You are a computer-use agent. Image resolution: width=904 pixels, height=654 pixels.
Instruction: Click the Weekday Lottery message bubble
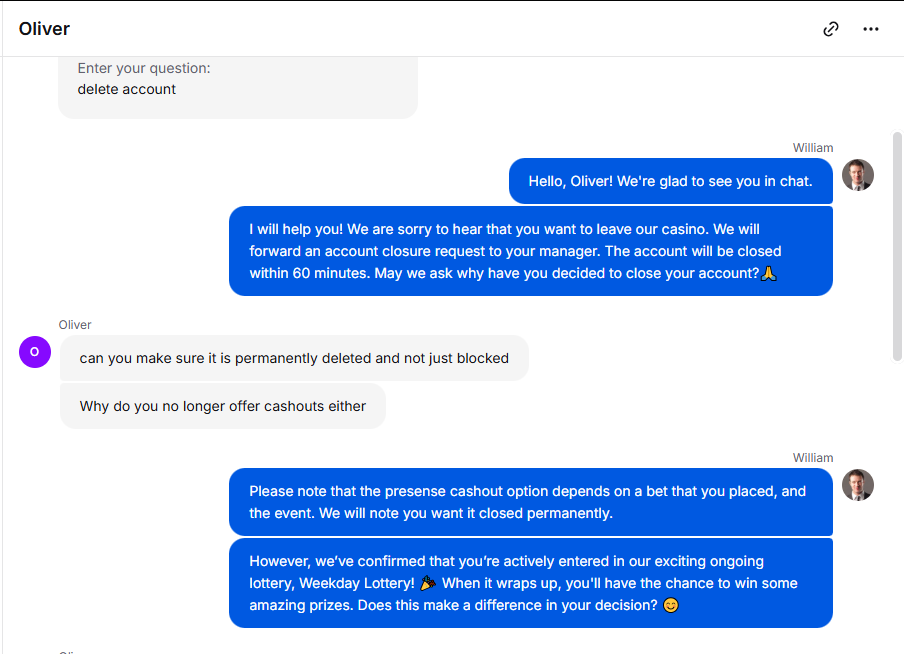pos(530,583)
